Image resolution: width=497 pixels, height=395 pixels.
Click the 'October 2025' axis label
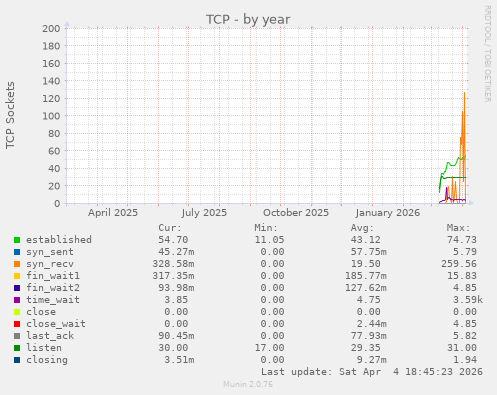tap(296, 213)
